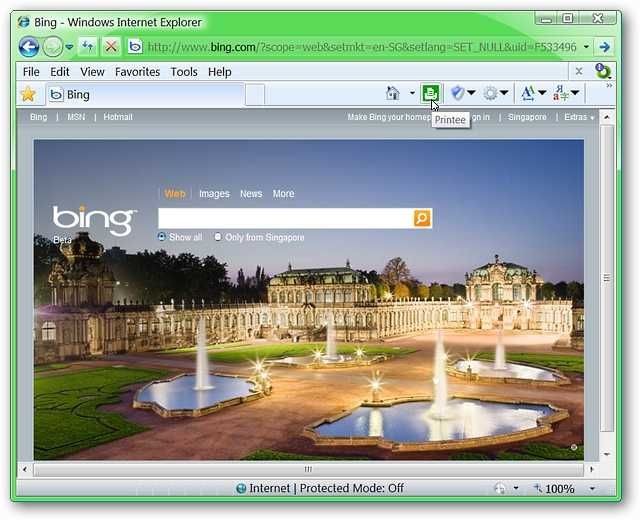Click the browser Back button

tap(29, 47)
